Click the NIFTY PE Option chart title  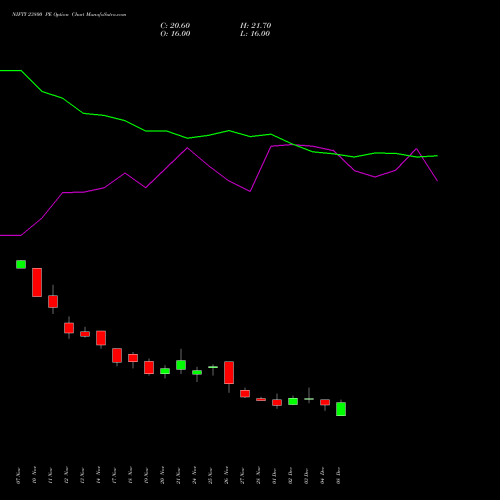click(x=69, y=15)
